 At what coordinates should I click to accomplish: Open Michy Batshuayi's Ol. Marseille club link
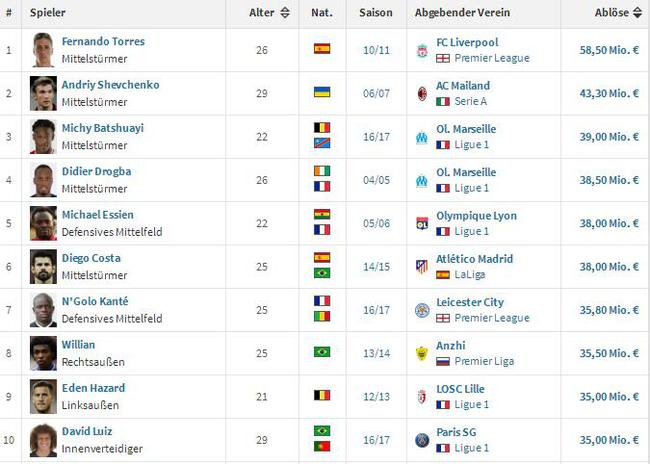point(465,129)
